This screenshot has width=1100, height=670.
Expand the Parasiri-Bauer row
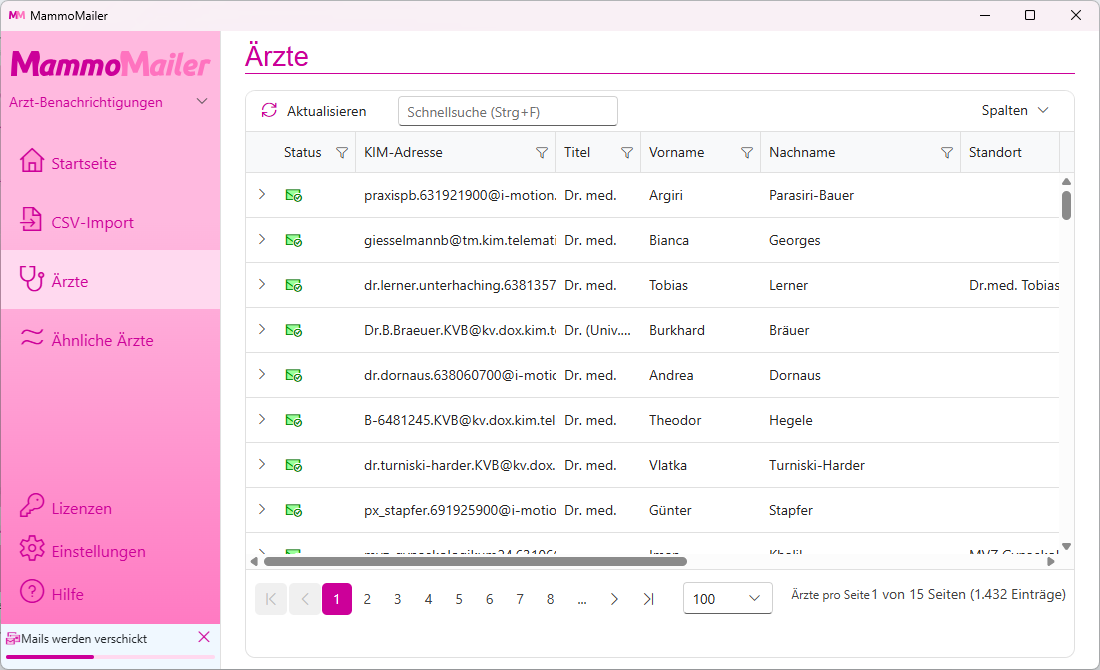pyautogui.click(x=262, y=194)
